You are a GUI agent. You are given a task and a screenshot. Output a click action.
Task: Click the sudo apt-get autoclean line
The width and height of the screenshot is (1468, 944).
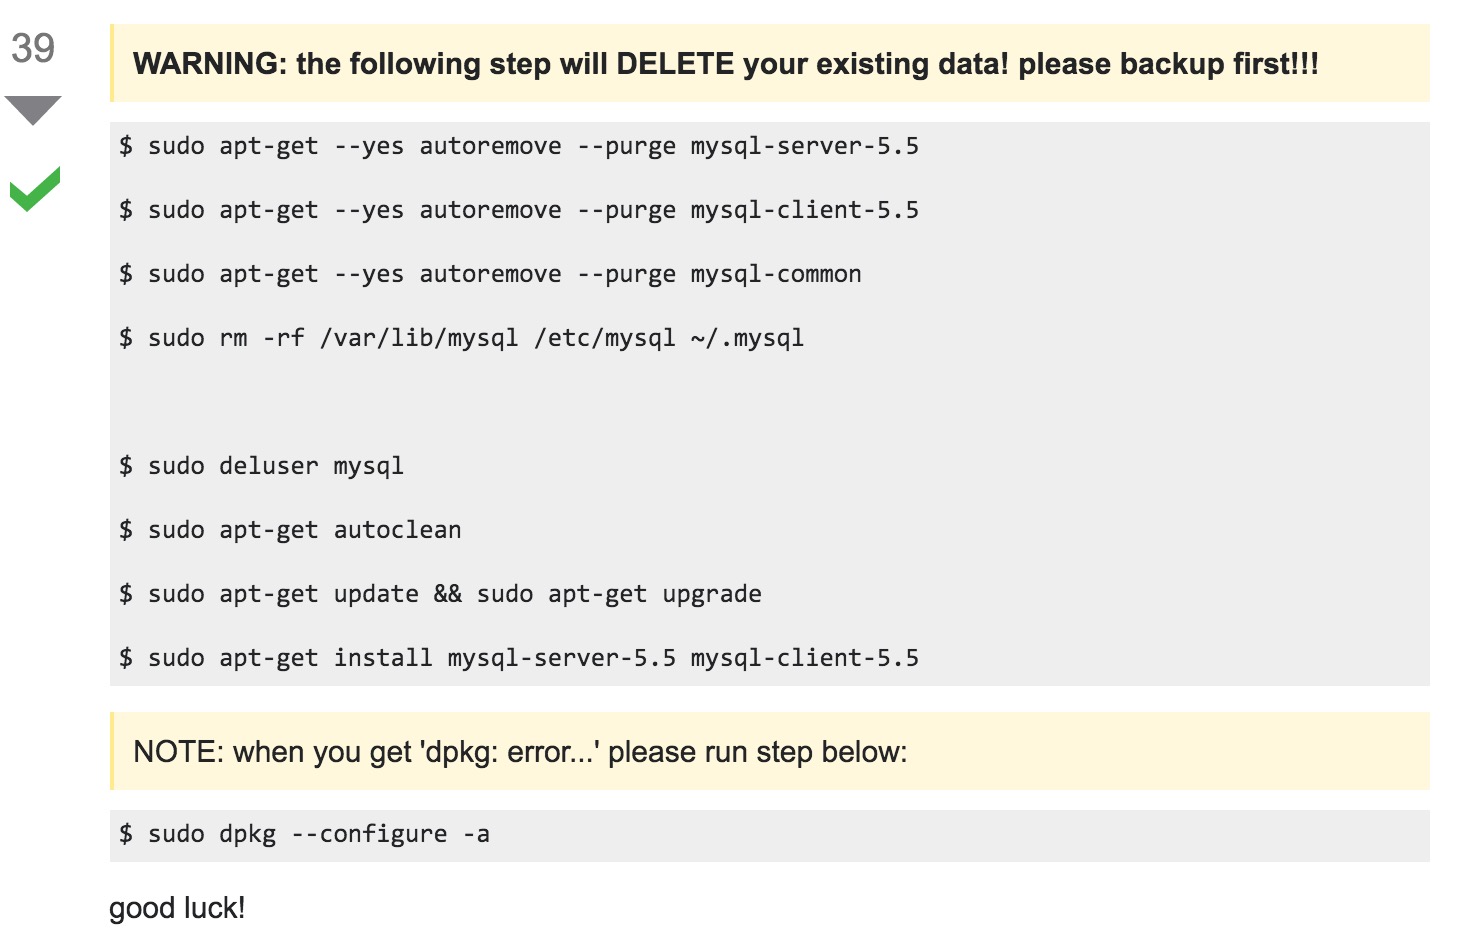click(x=290, y=530)
